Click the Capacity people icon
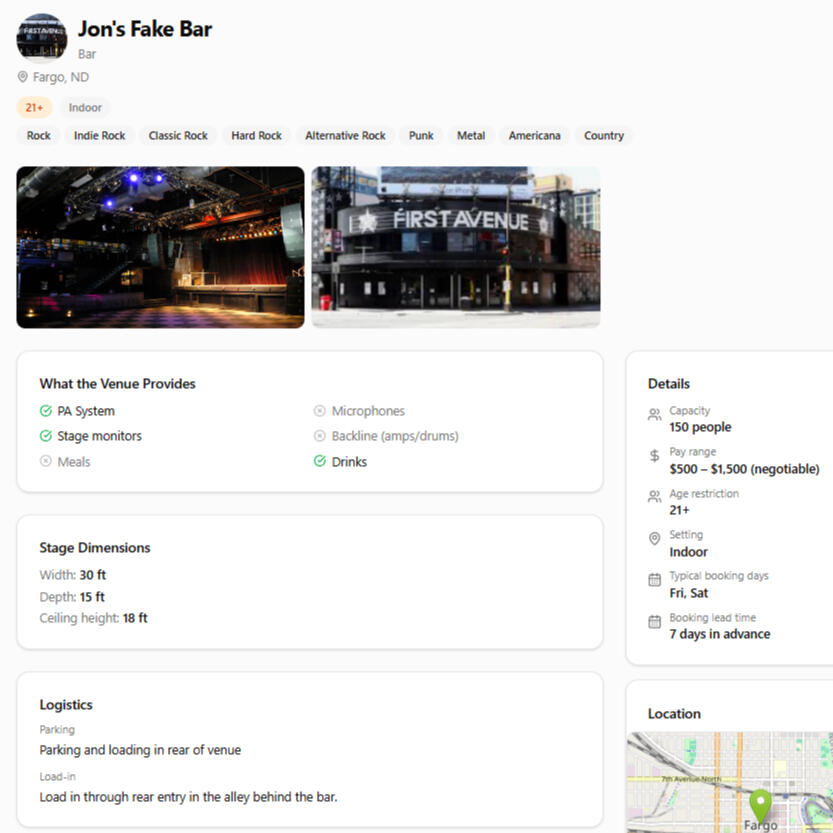 654,414
